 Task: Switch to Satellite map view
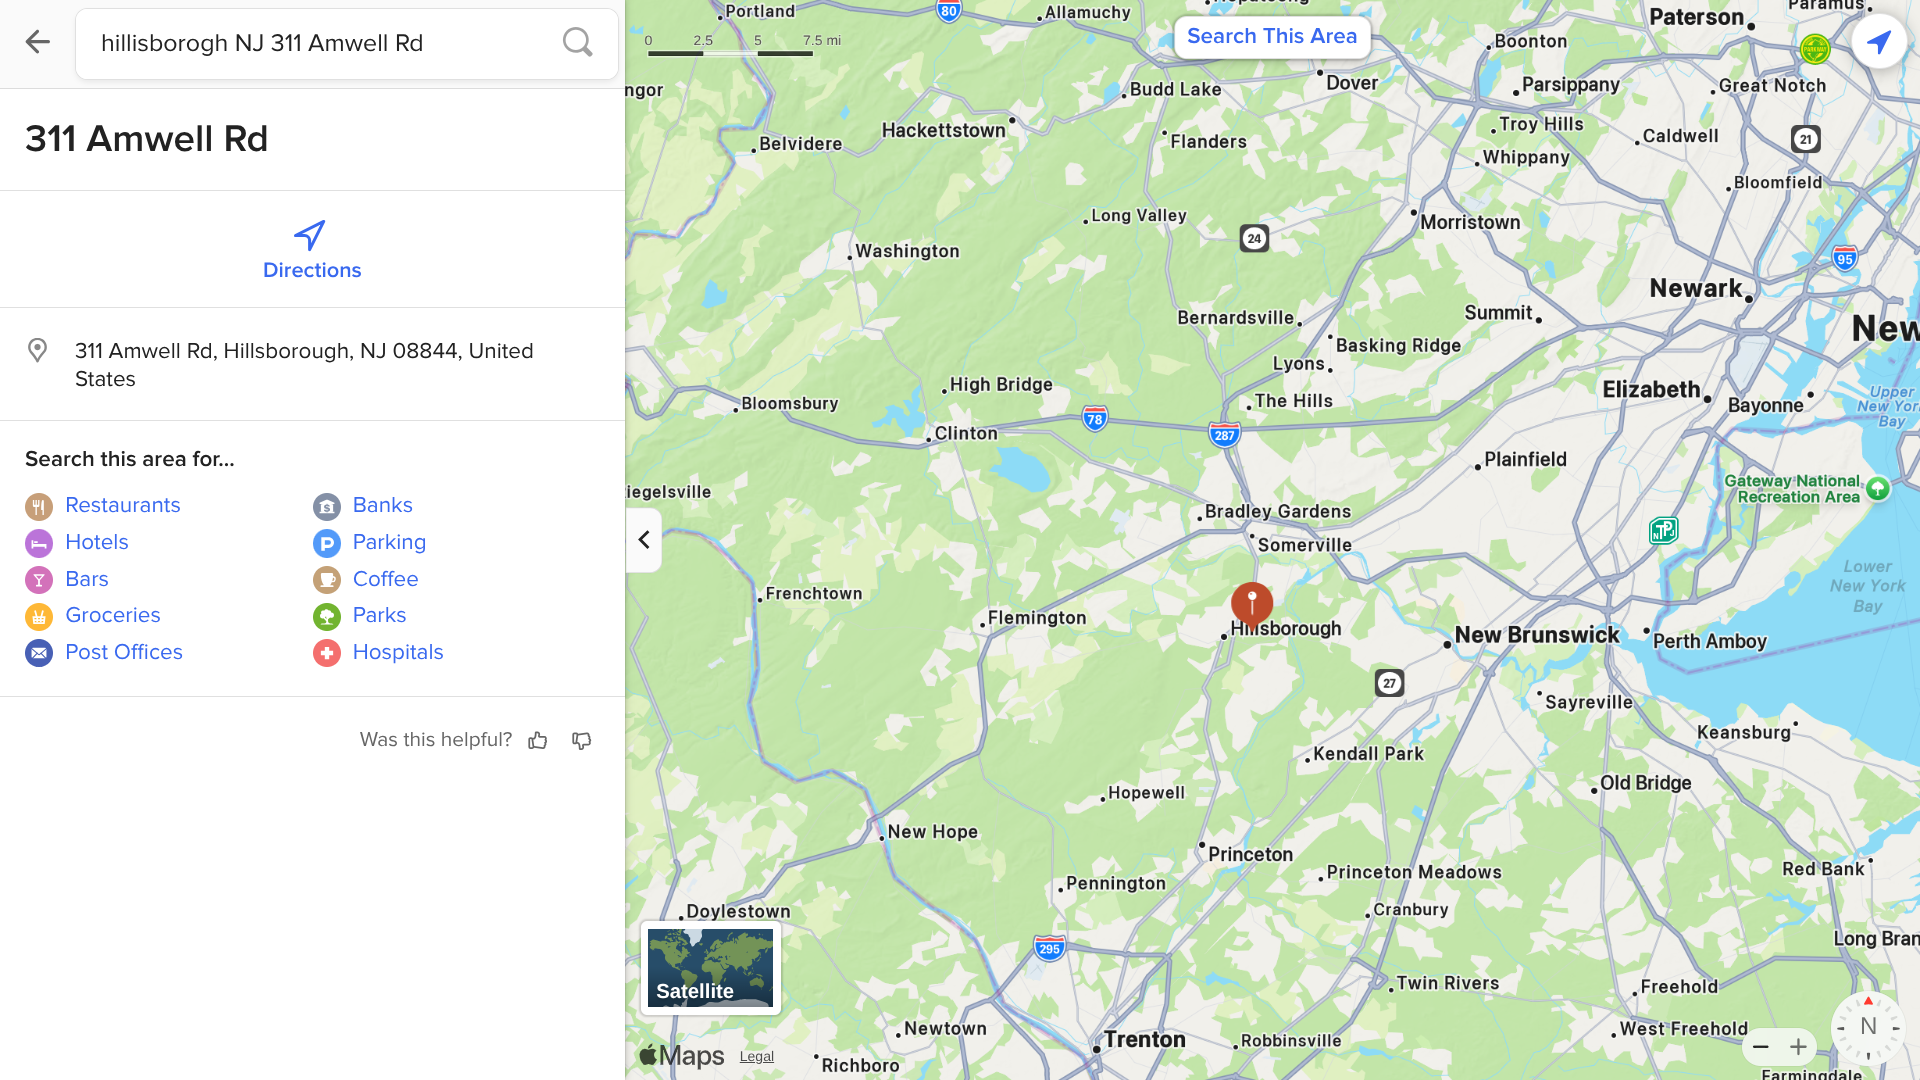[710, 968]
